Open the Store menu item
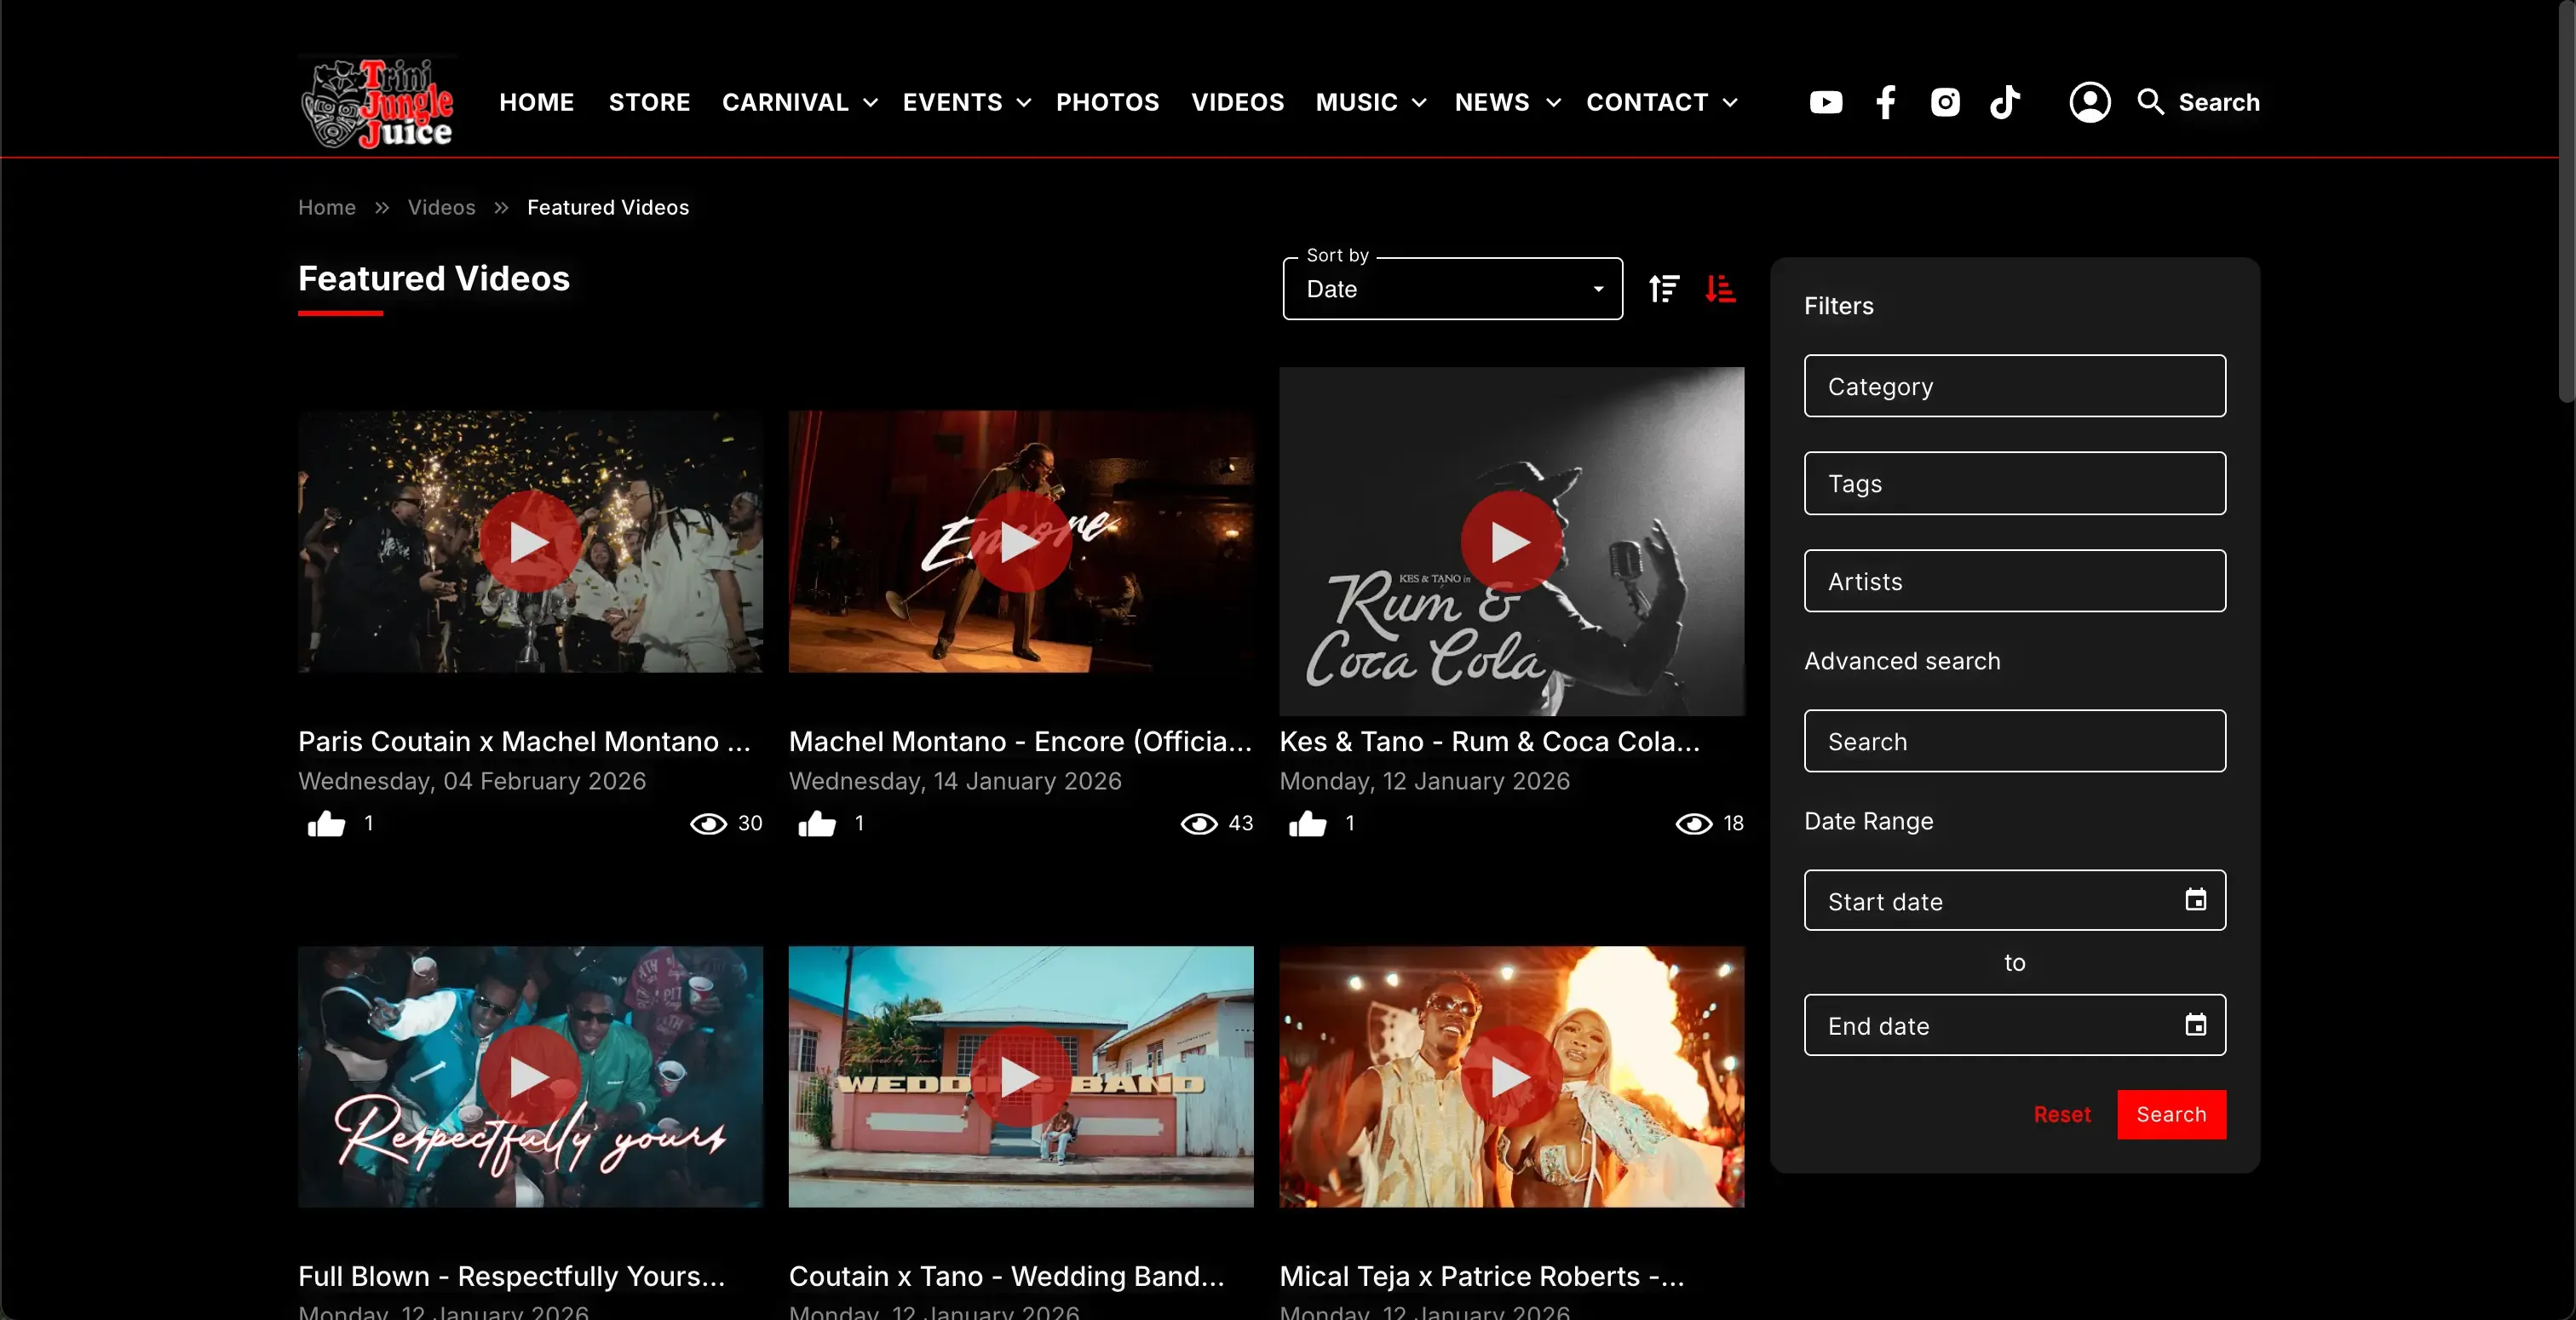2576x1320 pixels. click(x=649, y=102)
